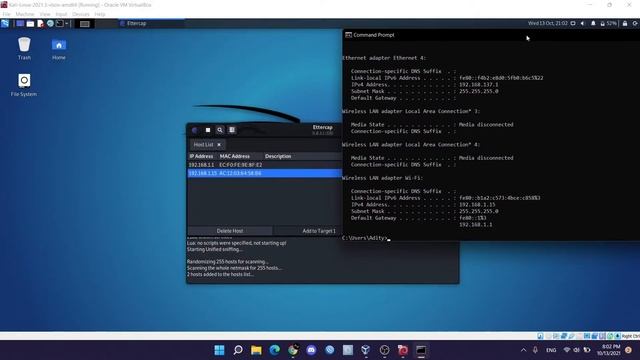Open the VirtualBox Help menu
The height and width of the screenshot is (360, 640).
pyautogui.click(x=100, y=14)
